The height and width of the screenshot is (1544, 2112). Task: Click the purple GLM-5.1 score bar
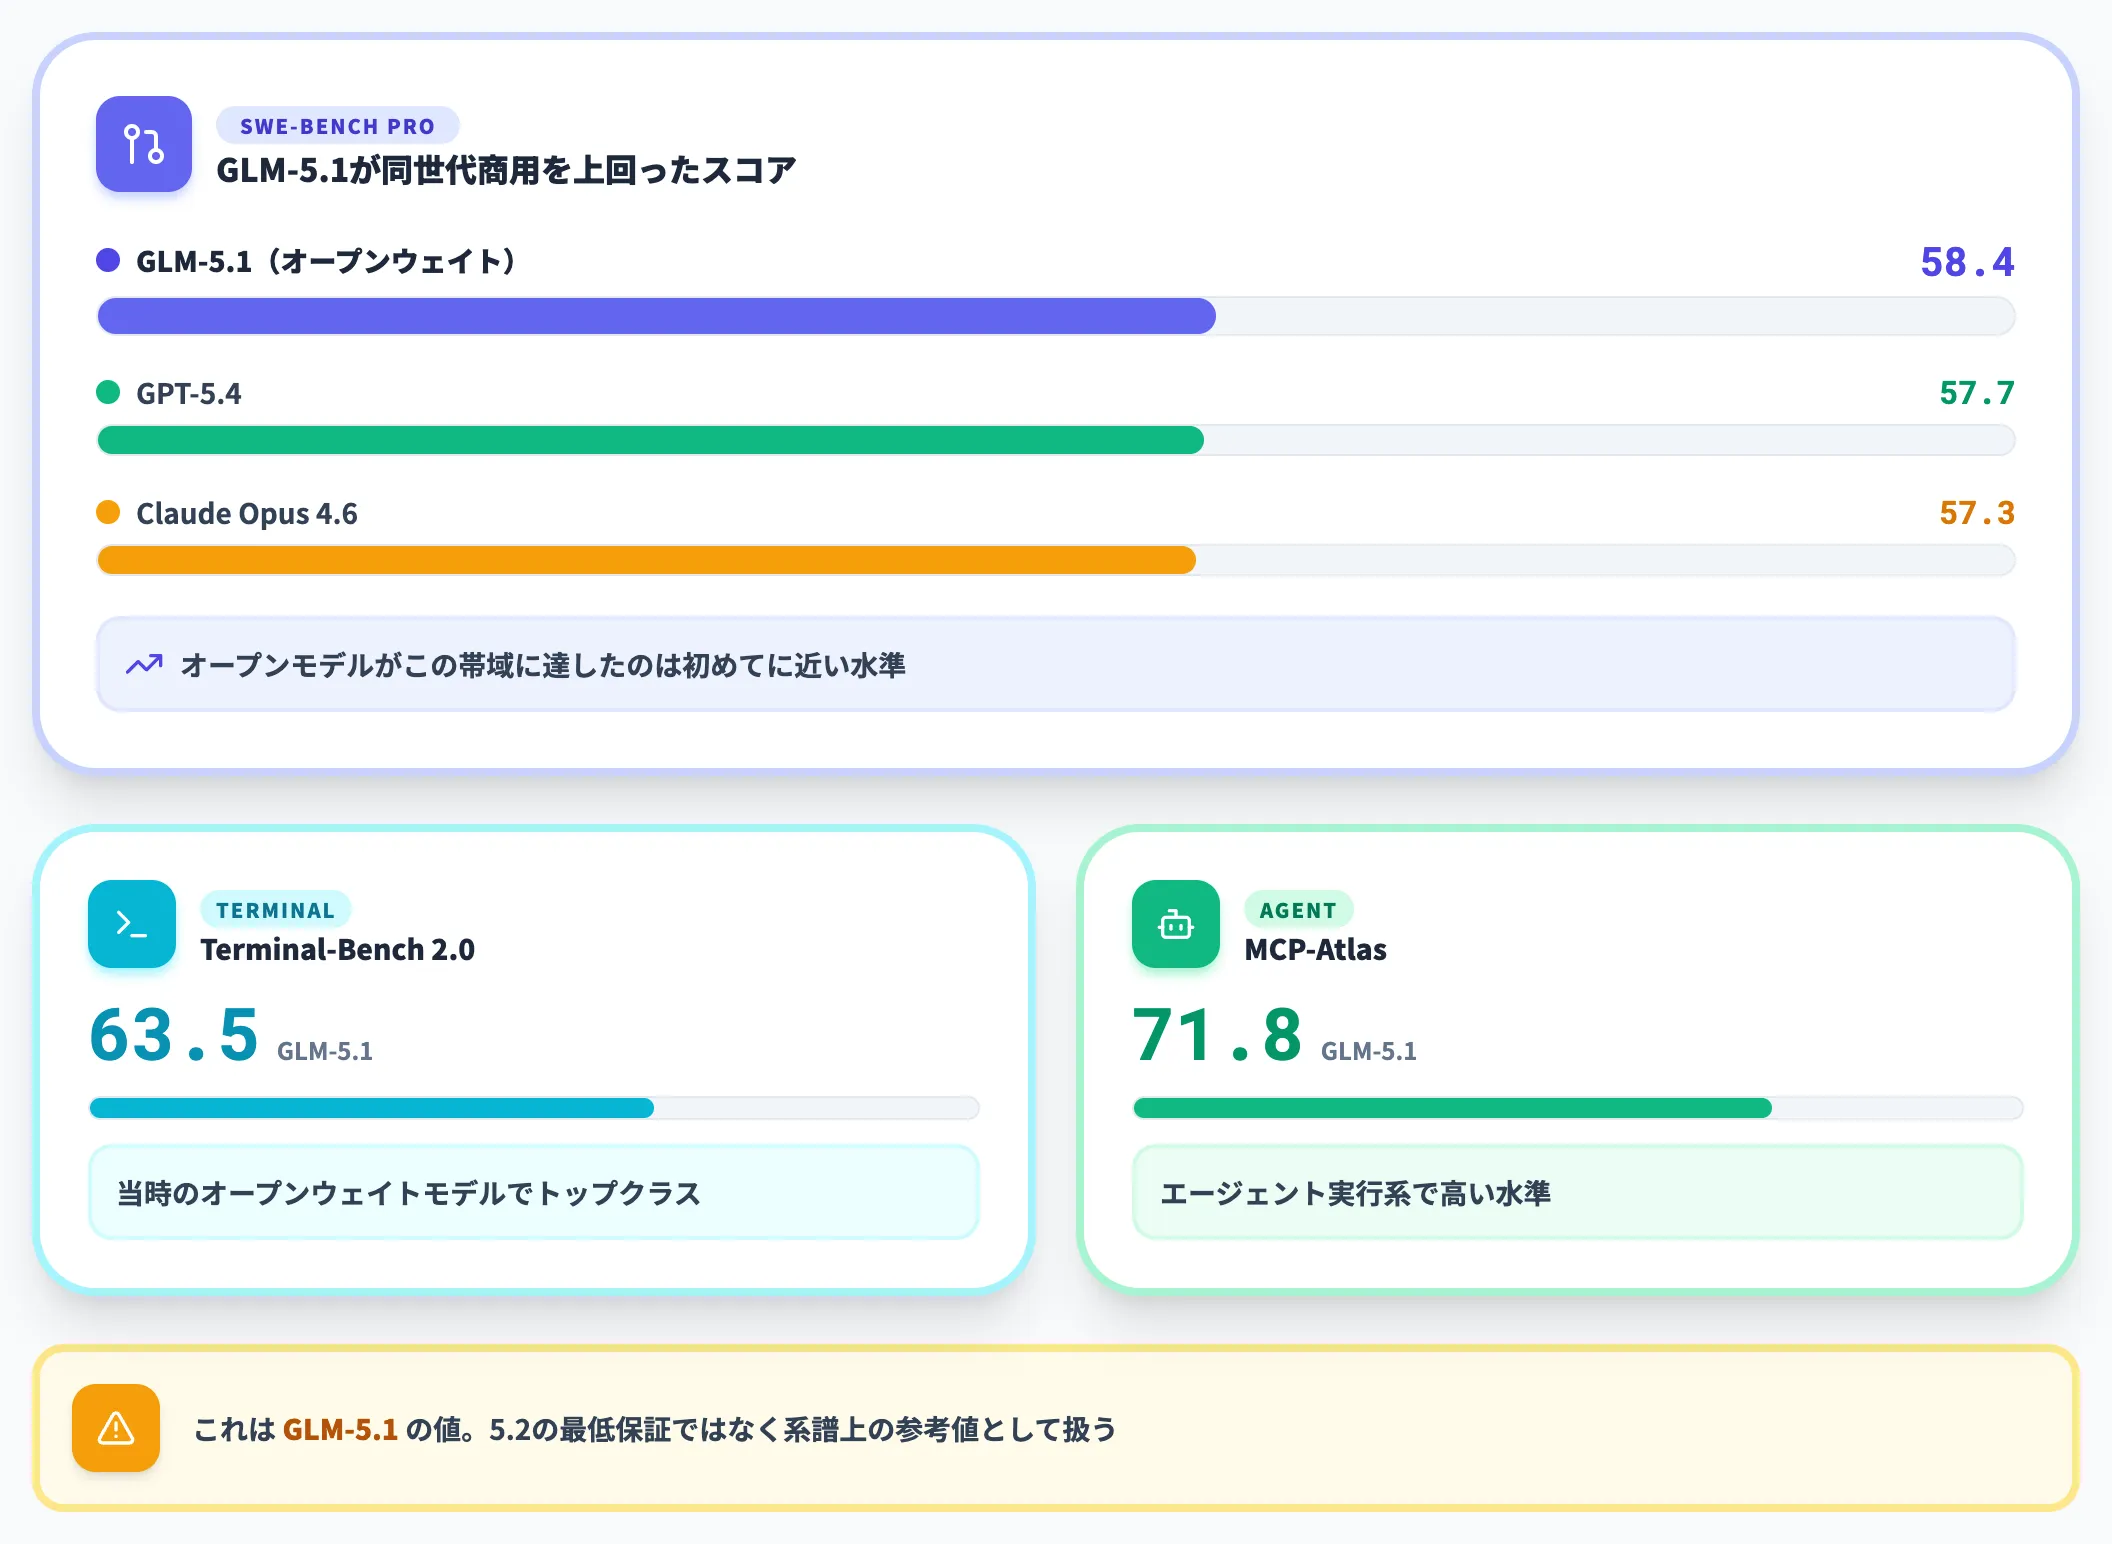point(657,316)
